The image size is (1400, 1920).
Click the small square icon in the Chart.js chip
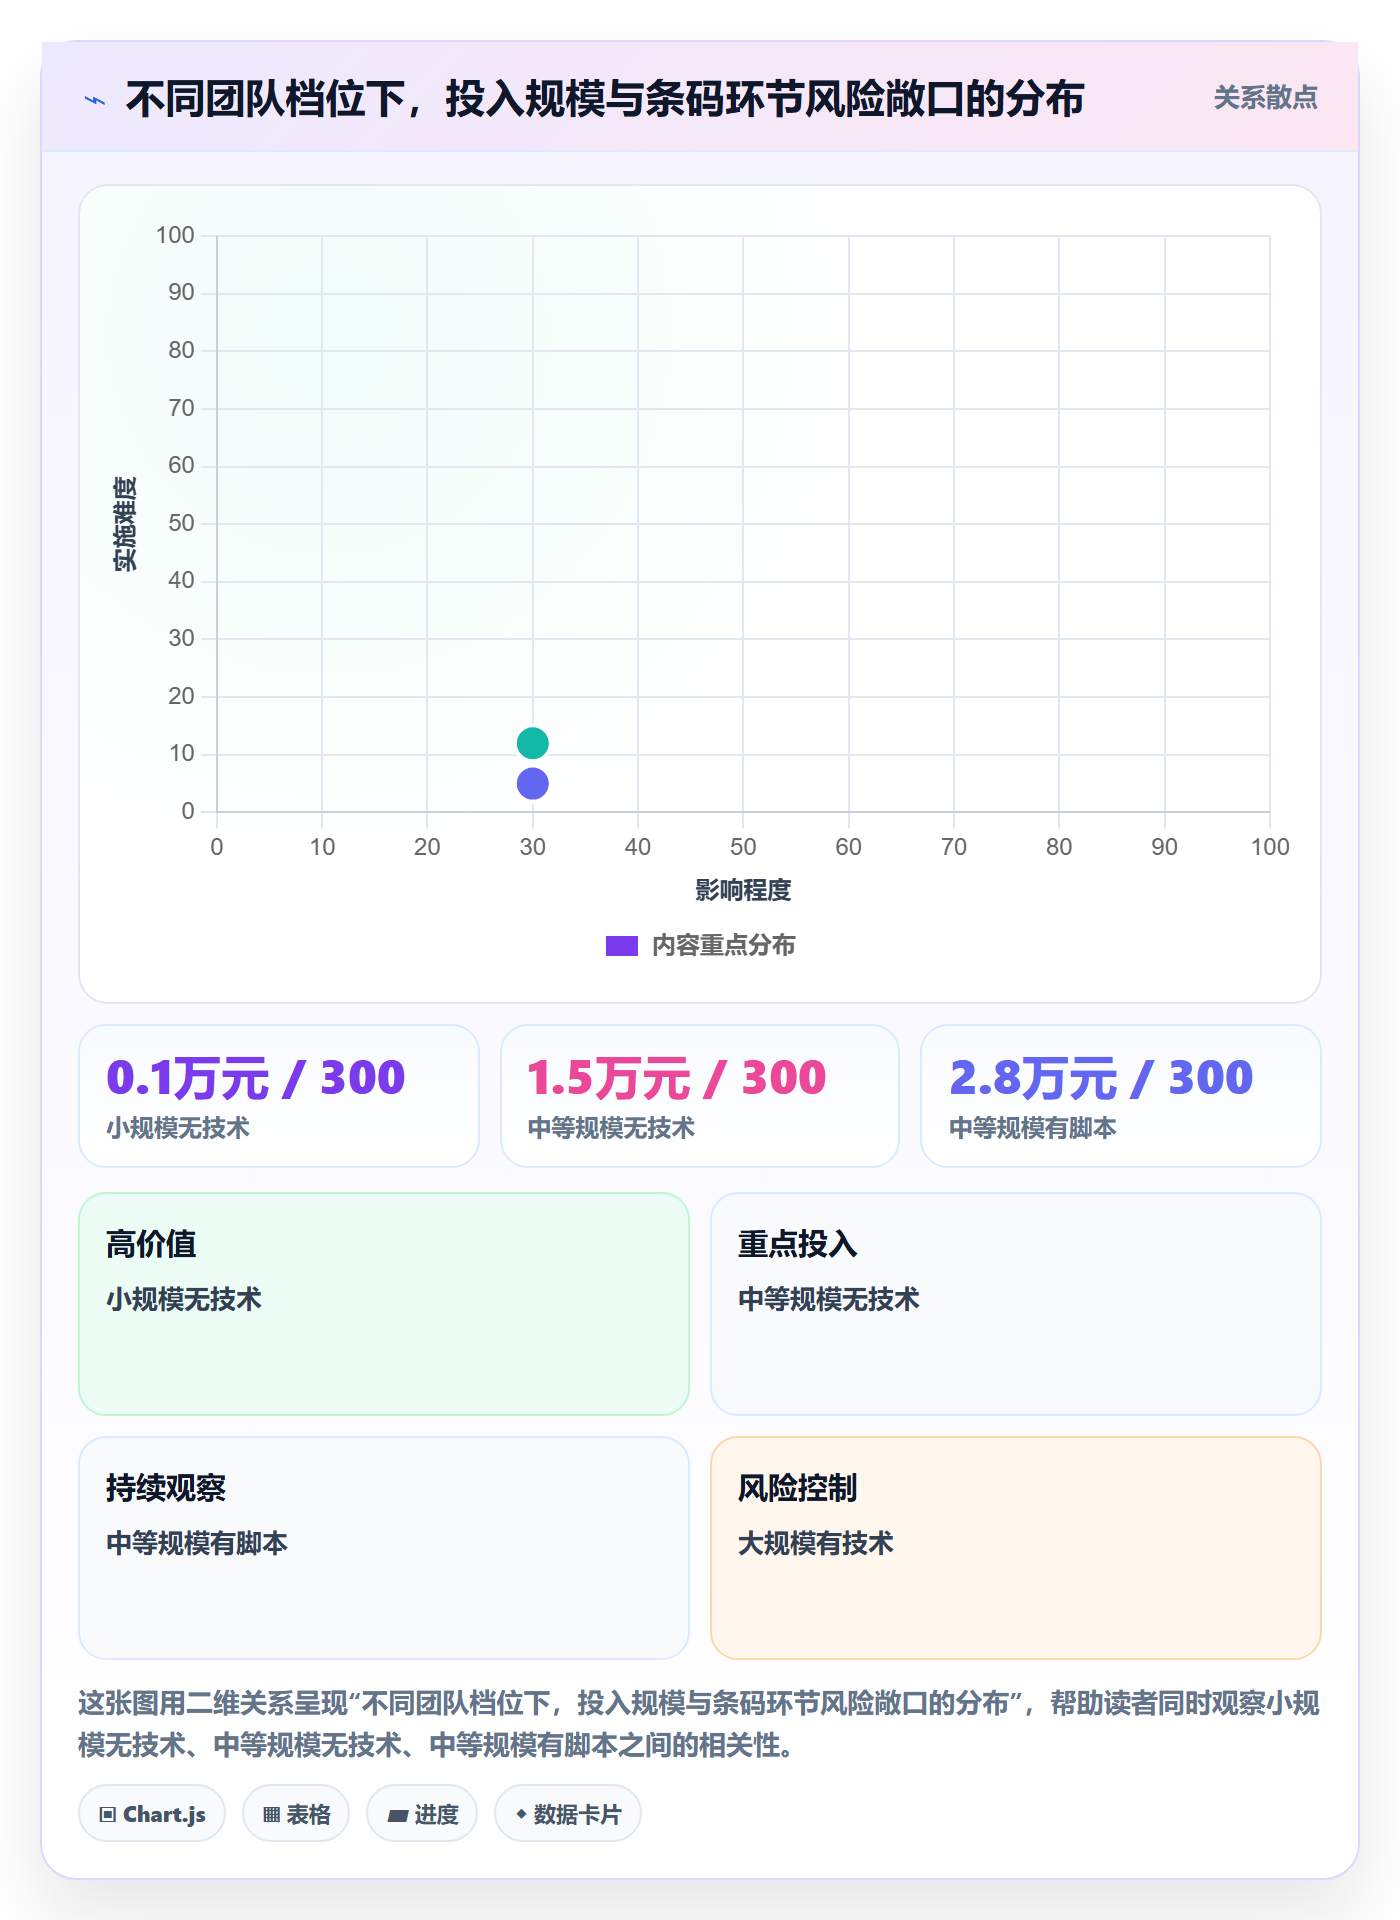click(x=108, y=1815)
